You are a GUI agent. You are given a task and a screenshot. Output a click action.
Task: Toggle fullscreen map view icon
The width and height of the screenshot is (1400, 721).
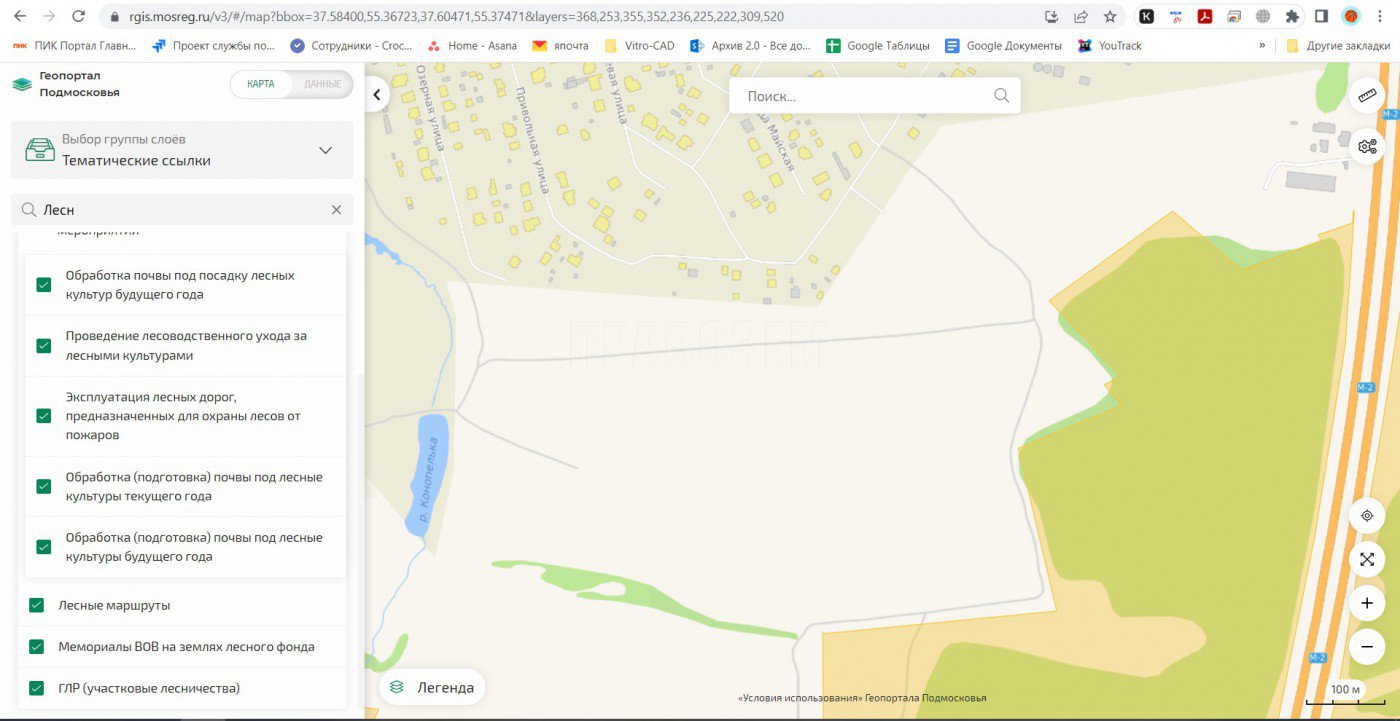coord(1367,559)
